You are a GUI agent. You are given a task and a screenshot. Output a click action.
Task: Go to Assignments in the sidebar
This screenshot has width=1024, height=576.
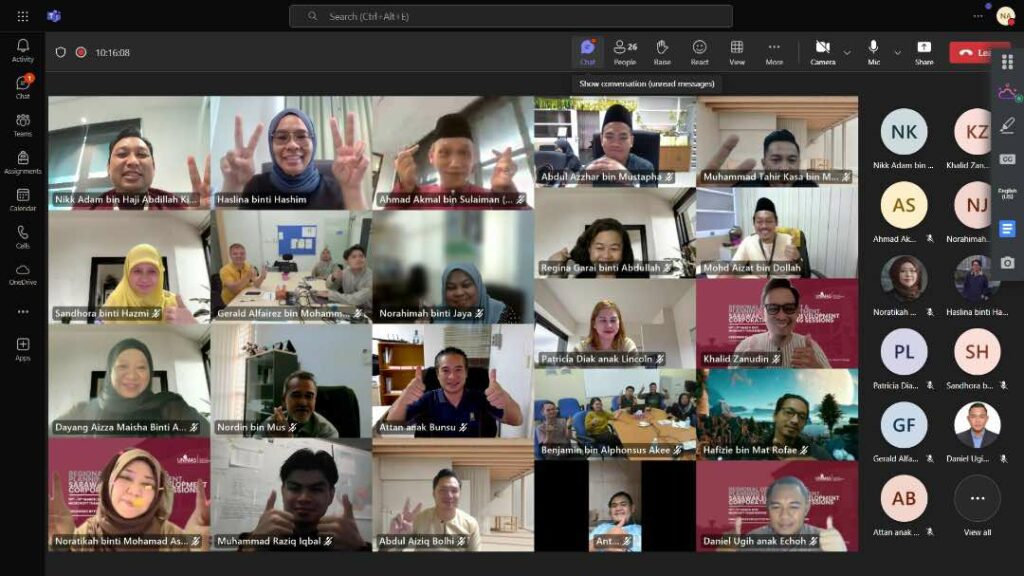(22, 162)
